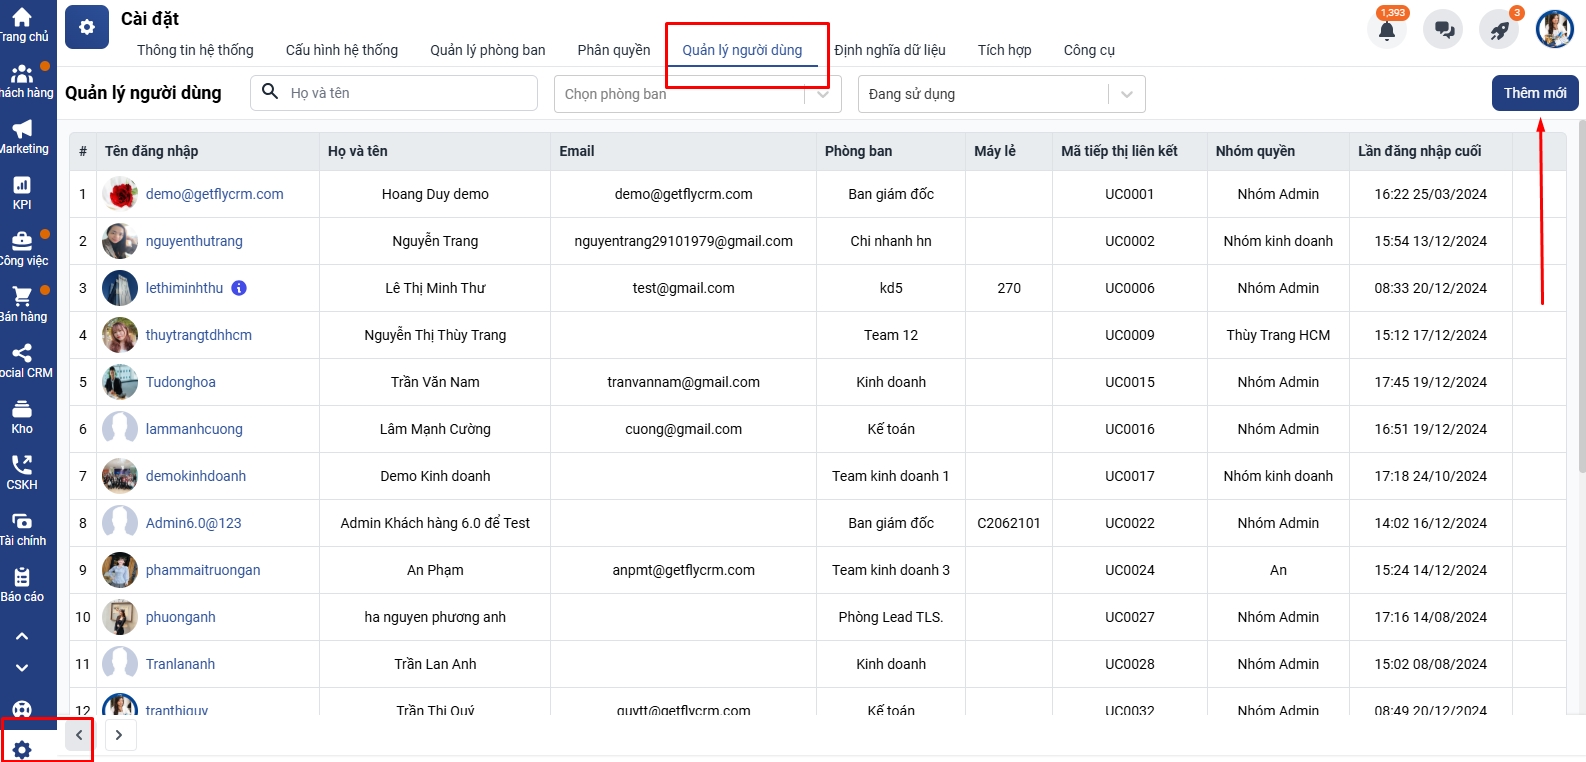The height and width of the screenshot is (762, 1586).
Task: Open the KPI module in sidebar
Action: click(22, 191)
